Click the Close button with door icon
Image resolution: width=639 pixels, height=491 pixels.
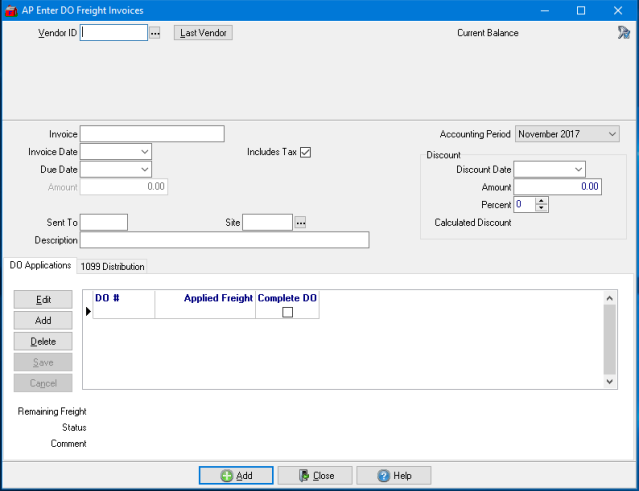314,476
